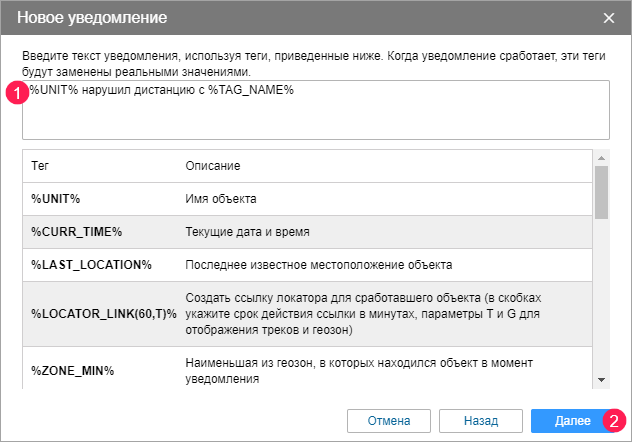Click the Далее button
Image resolution: width=632 pixels, height=442 pixels.
565,419
